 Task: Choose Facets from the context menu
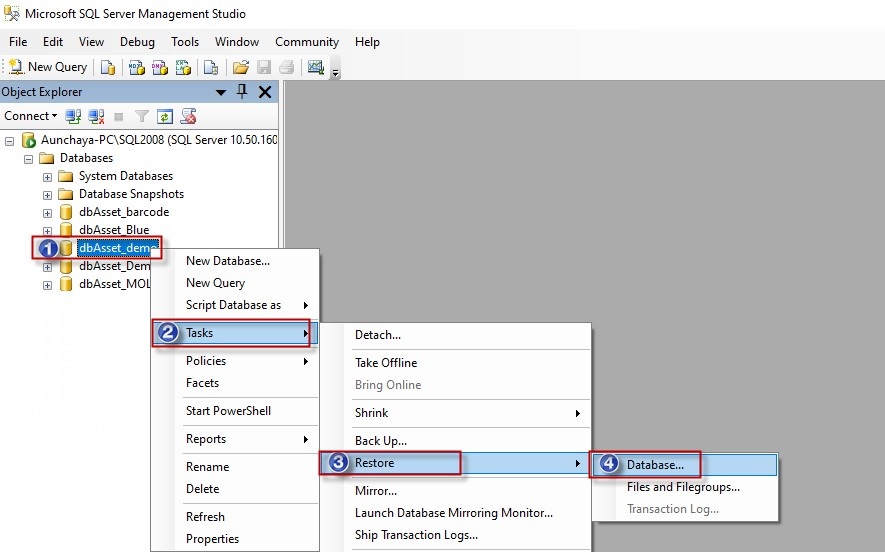point(235,383)
